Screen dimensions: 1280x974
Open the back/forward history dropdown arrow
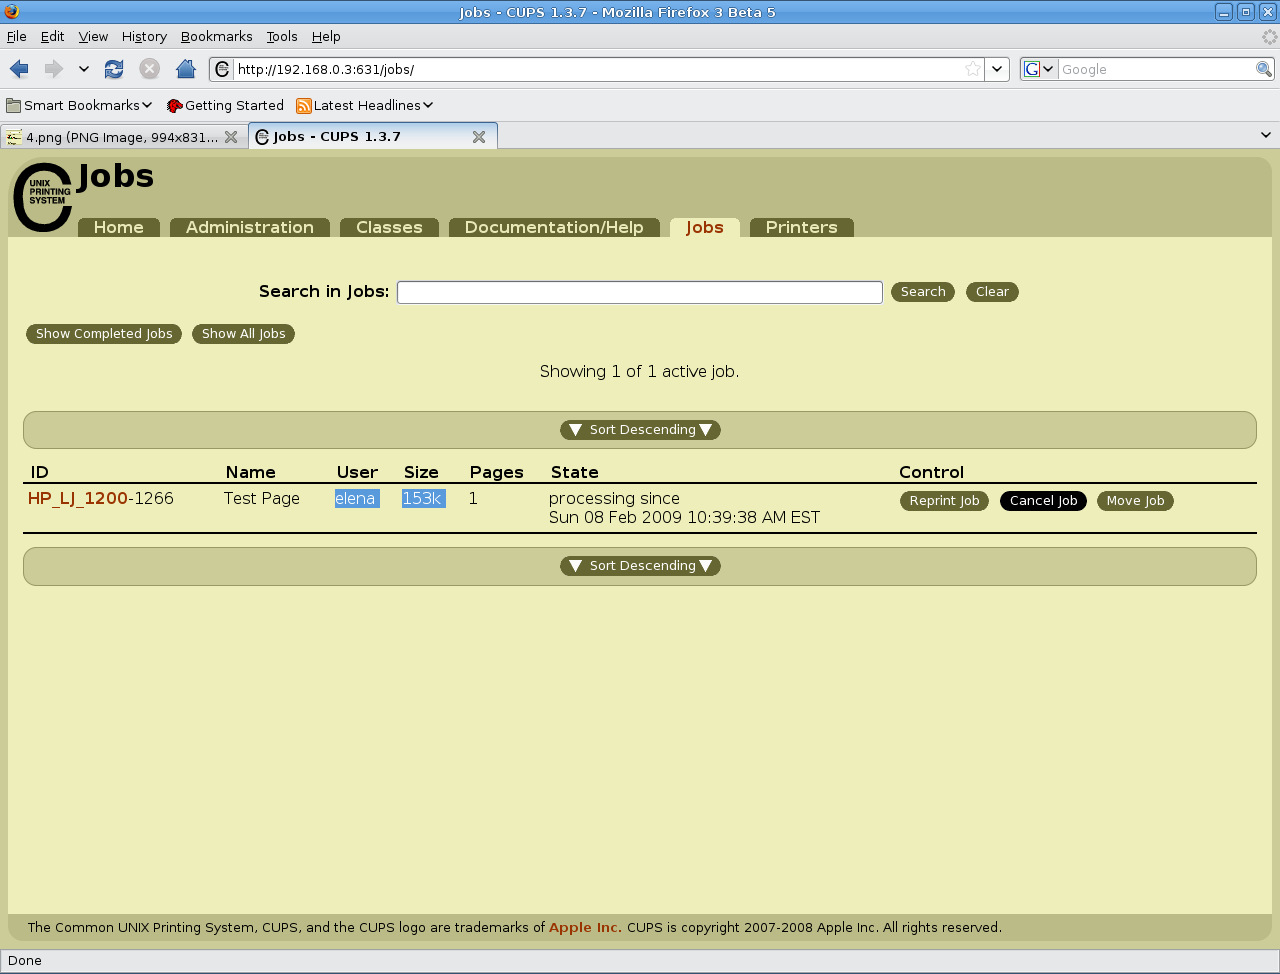pos(84,69)
